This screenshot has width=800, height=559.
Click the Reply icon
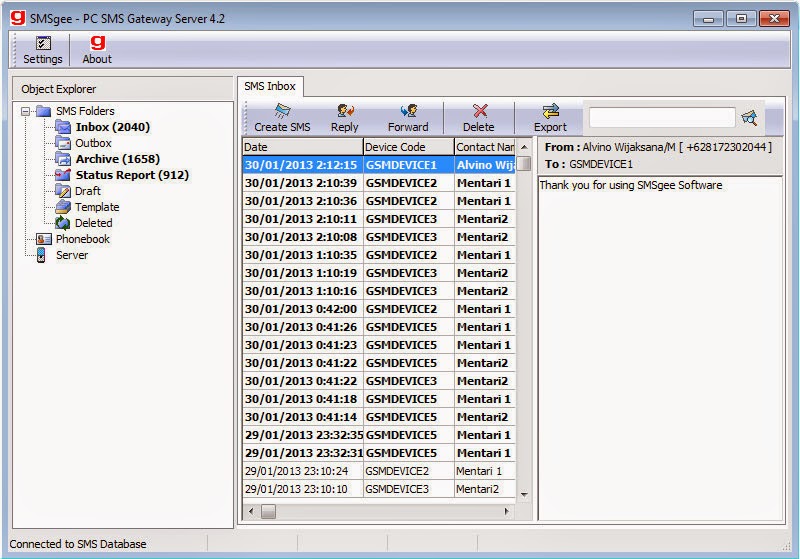pyautogui.click(x=345, y=111)
